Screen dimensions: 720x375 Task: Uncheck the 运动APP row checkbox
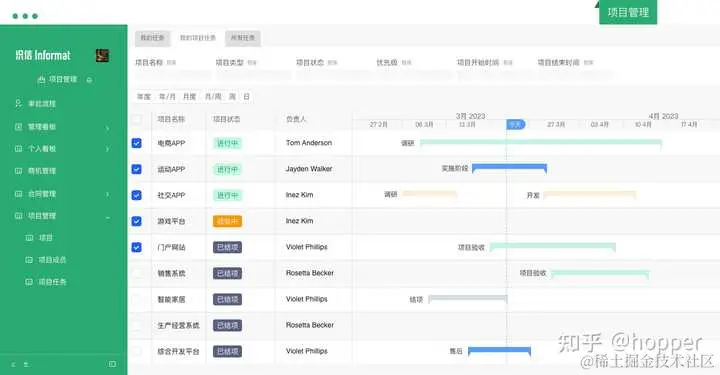[137, 169]
